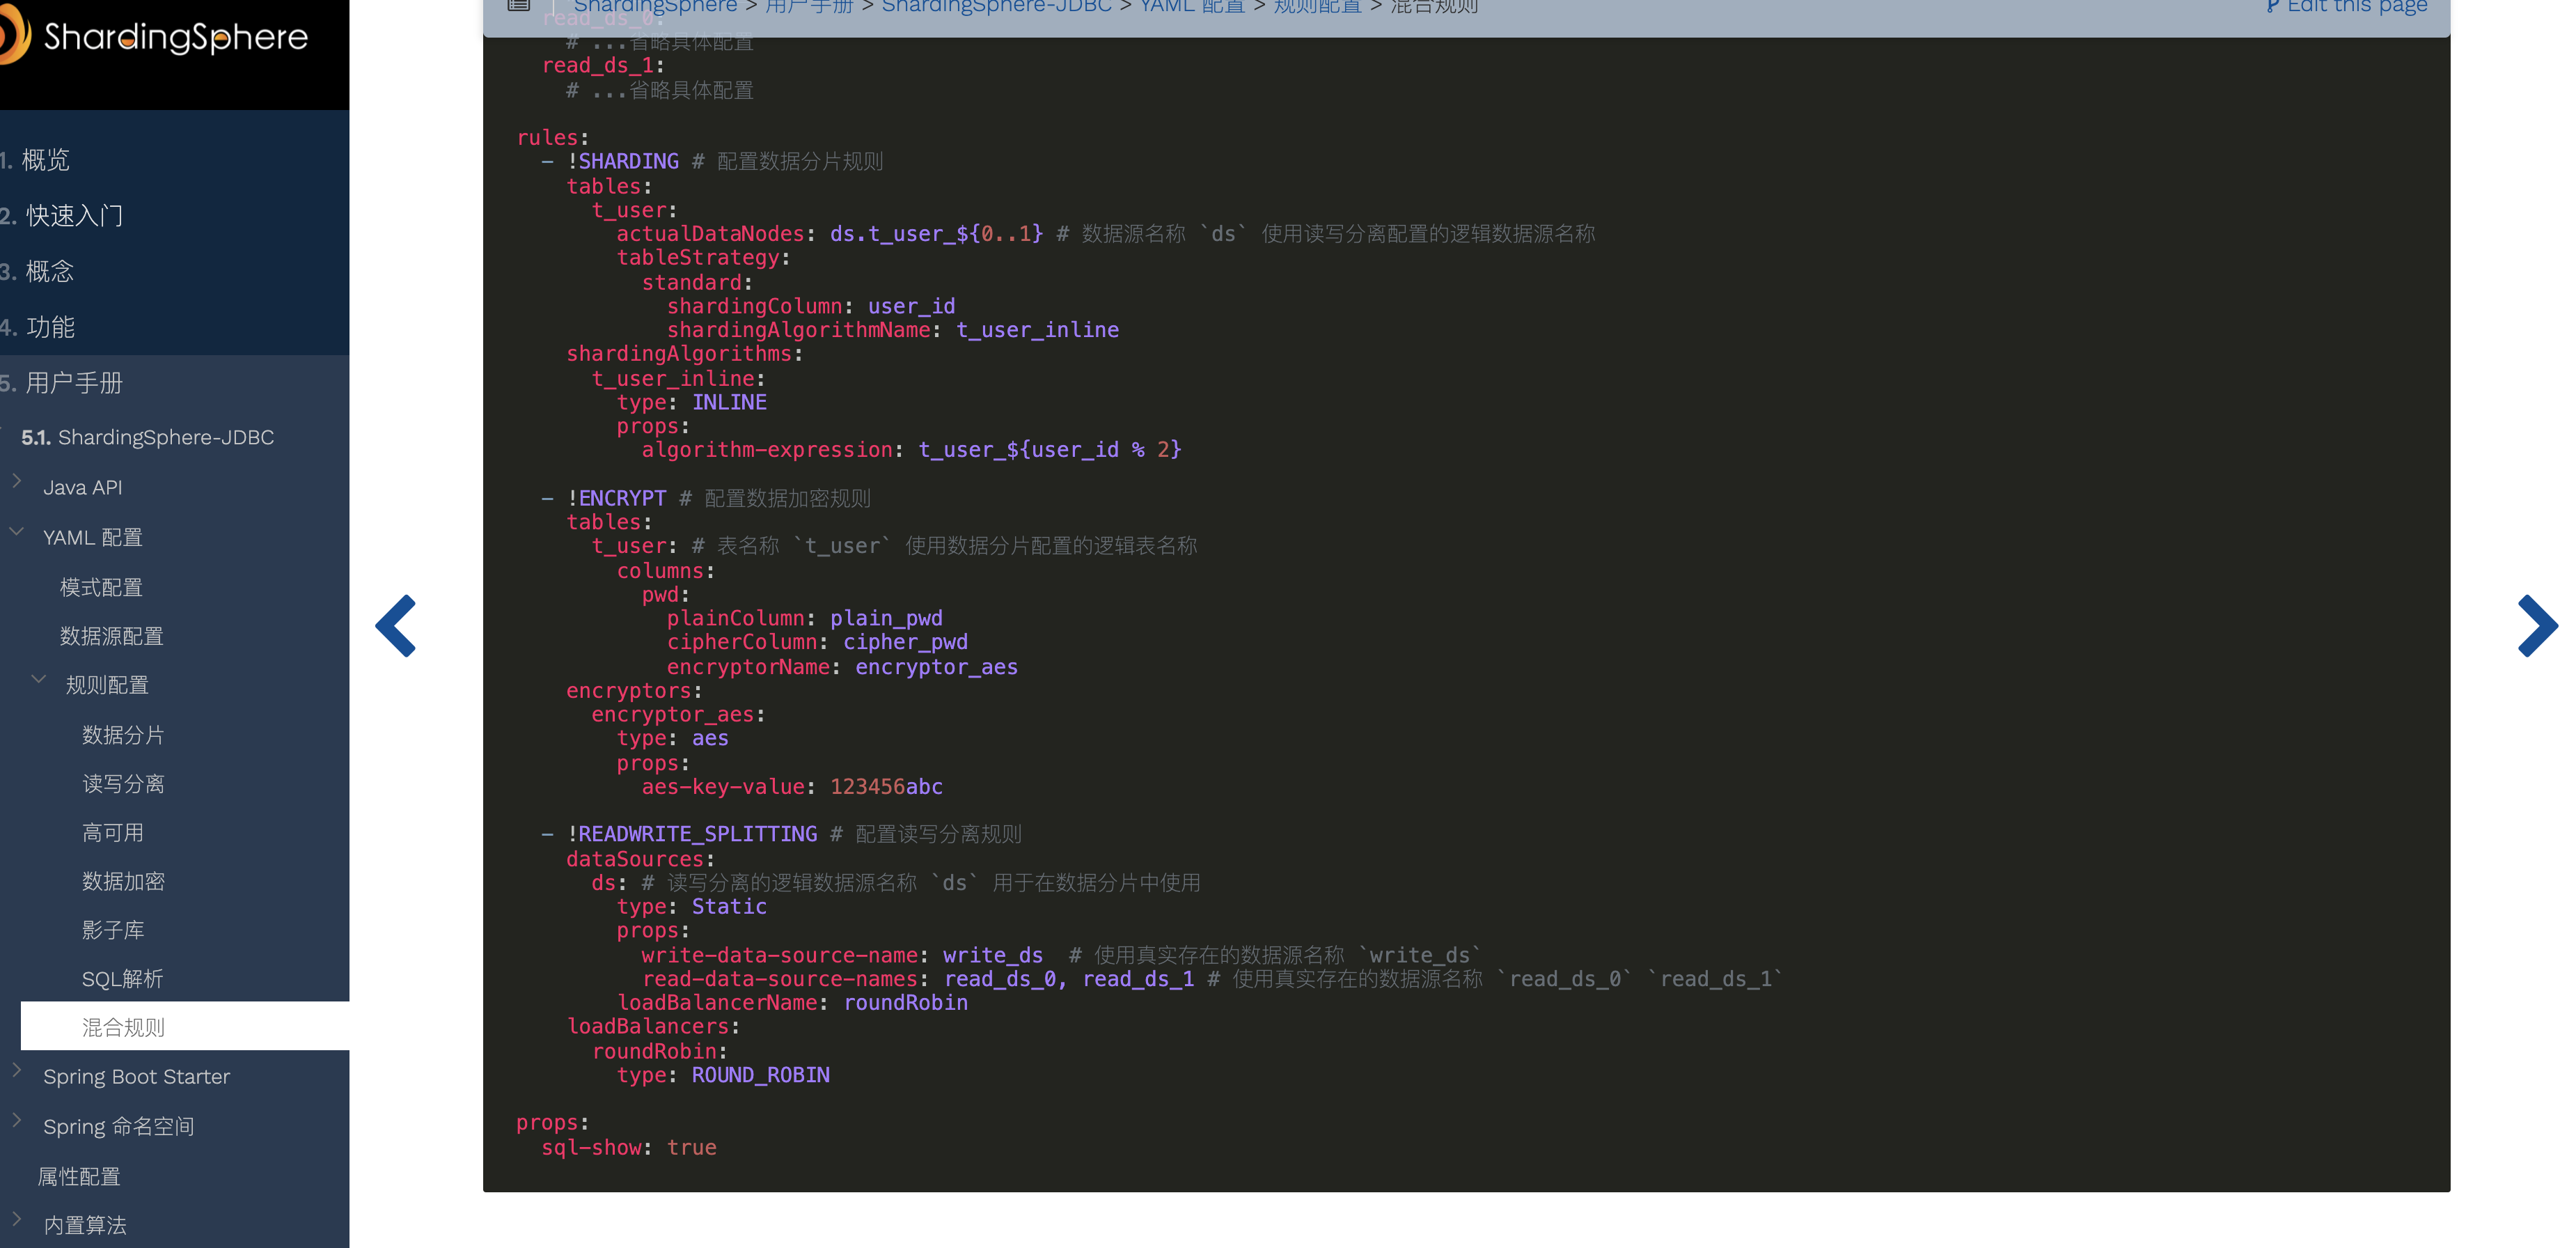Screen dimensions: 2576x1248
Task: Expand the 内置算法 section chevron
Action: point(17,1218)
